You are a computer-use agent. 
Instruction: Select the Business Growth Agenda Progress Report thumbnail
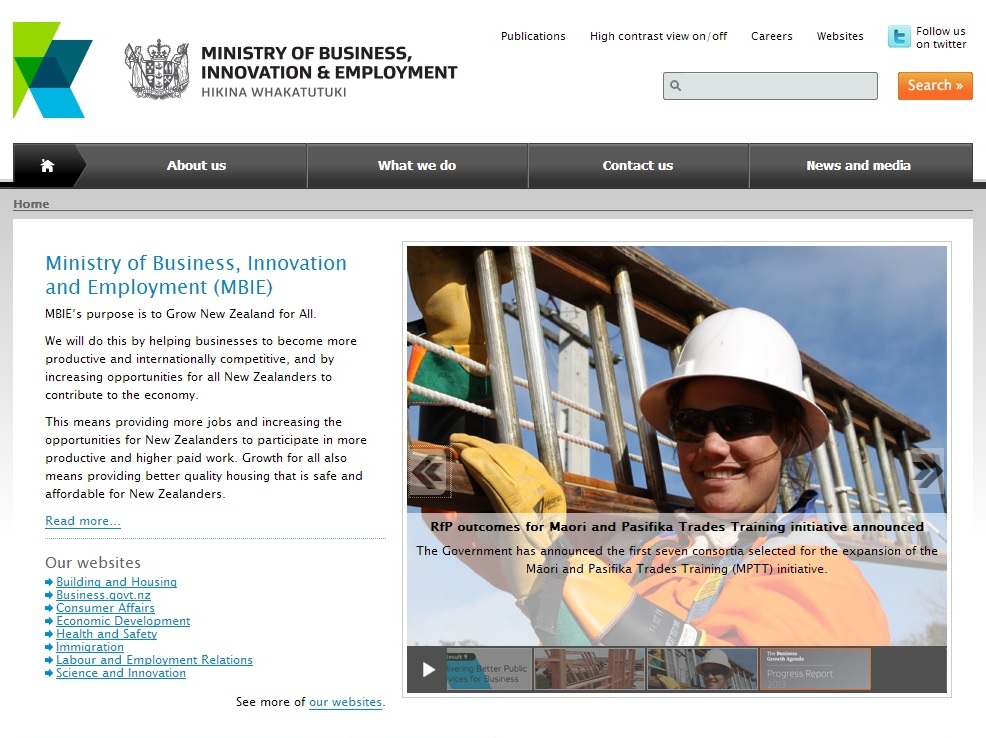click(815, 669)
